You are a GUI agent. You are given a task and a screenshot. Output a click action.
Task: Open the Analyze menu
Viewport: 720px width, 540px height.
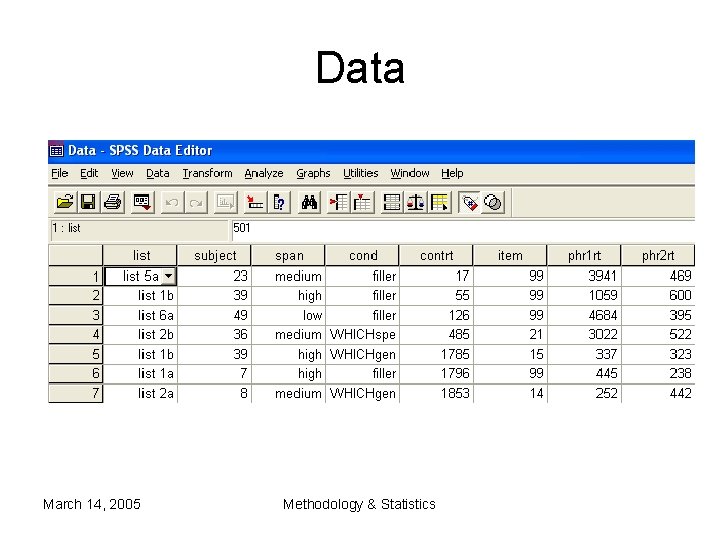point(264,173)
